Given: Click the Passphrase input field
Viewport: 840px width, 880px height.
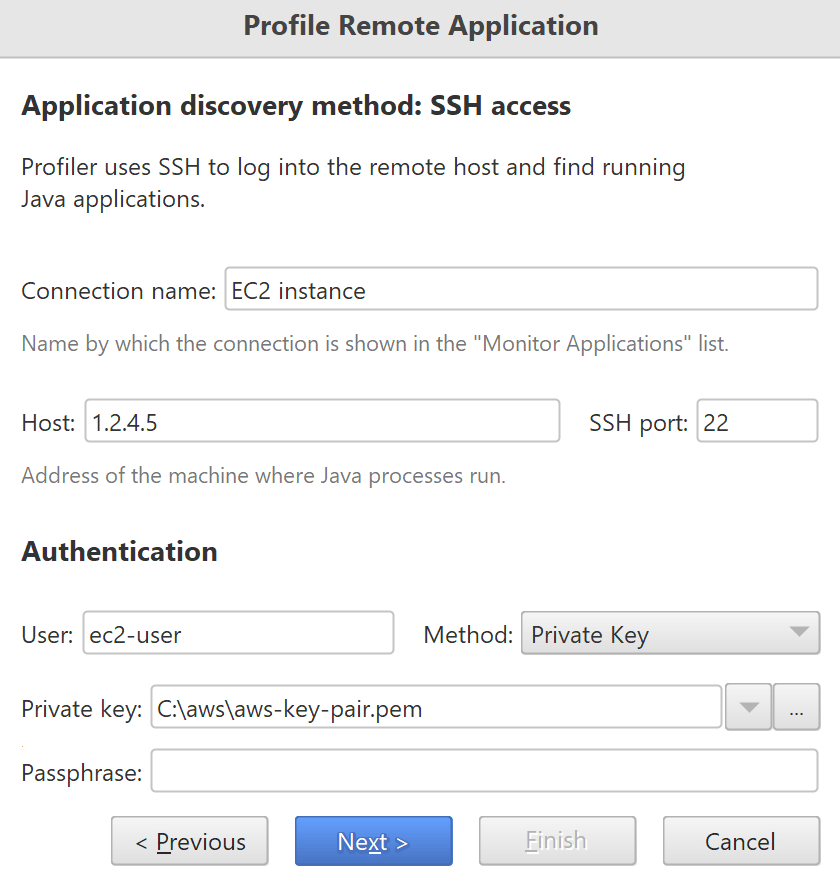Looking at the screenshot, I should pyautogui.click(x=484, y=771).
